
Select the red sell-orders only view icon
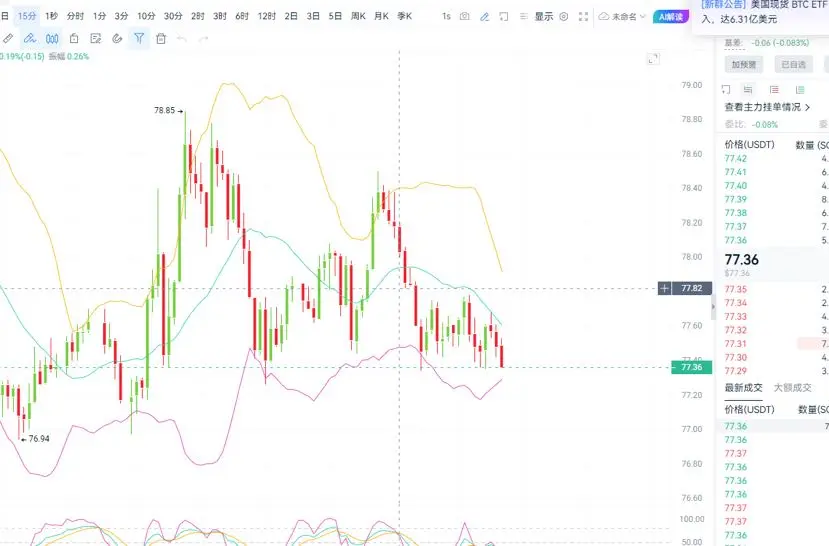774,89
